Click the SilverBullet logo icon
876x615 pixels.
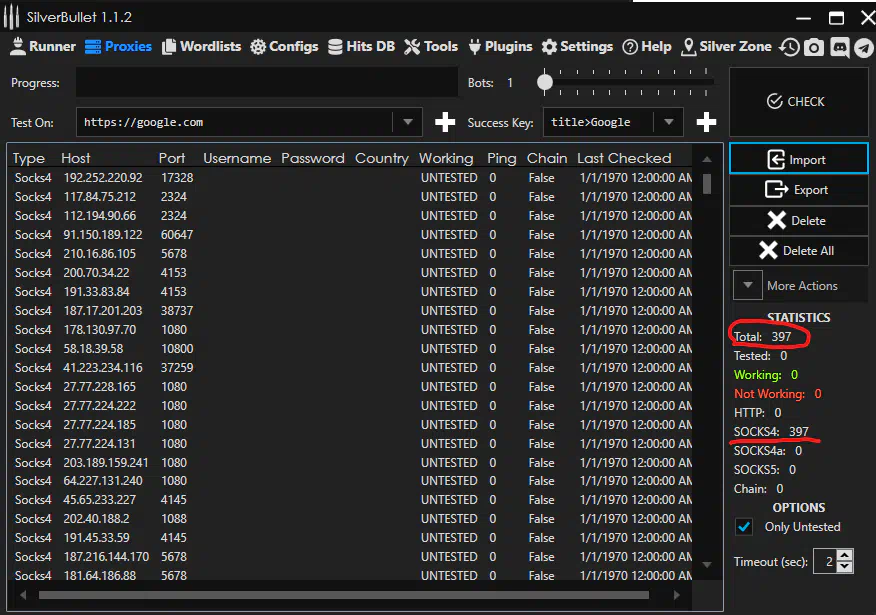click(11, 17)
